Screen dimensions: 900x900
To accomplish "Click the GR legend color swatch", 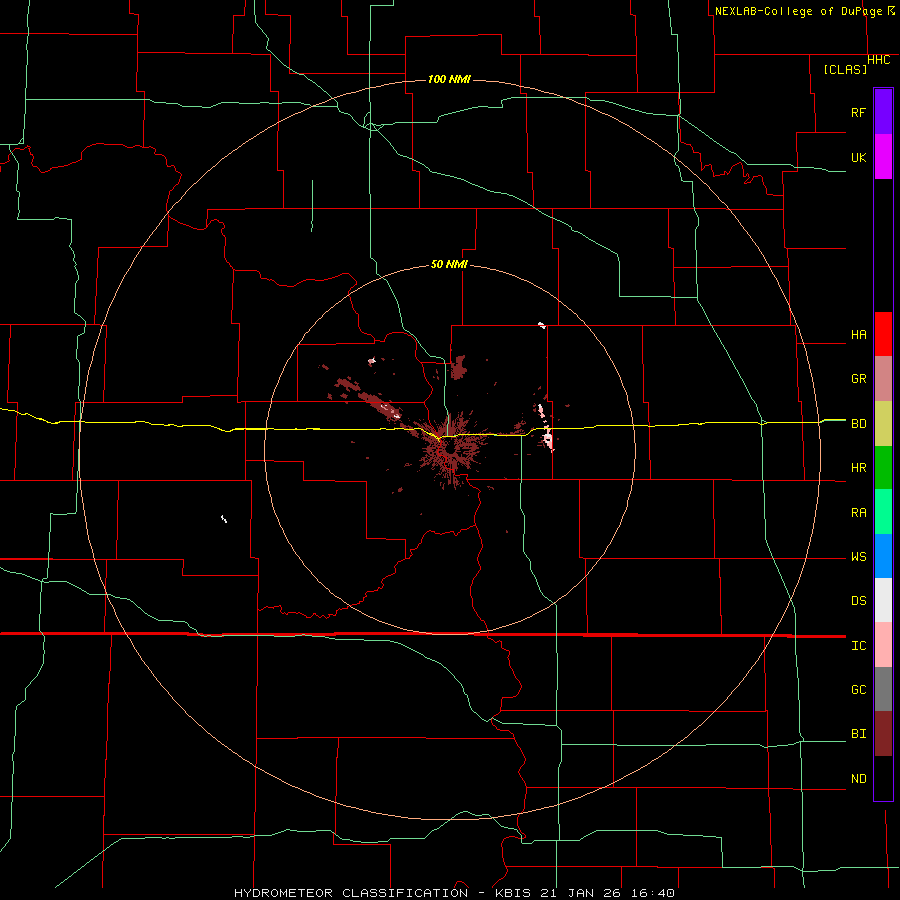I will point(883,378).
